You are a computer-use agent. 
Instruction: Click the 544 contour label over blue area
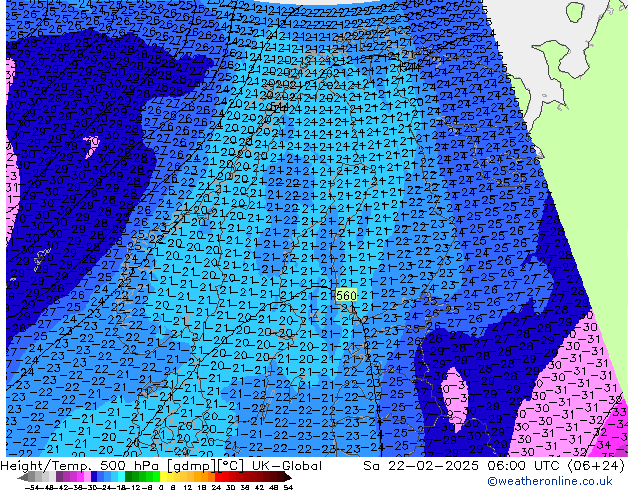[279, 107]
